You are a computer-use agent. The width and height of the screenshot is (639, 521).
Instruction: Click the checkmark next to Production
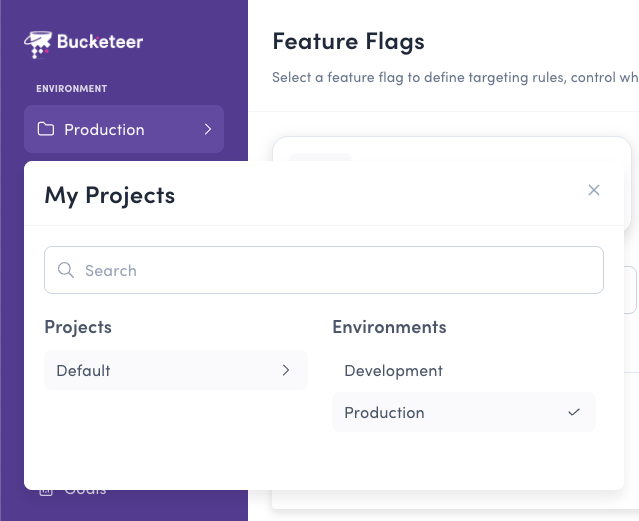(x=574, y=412)
